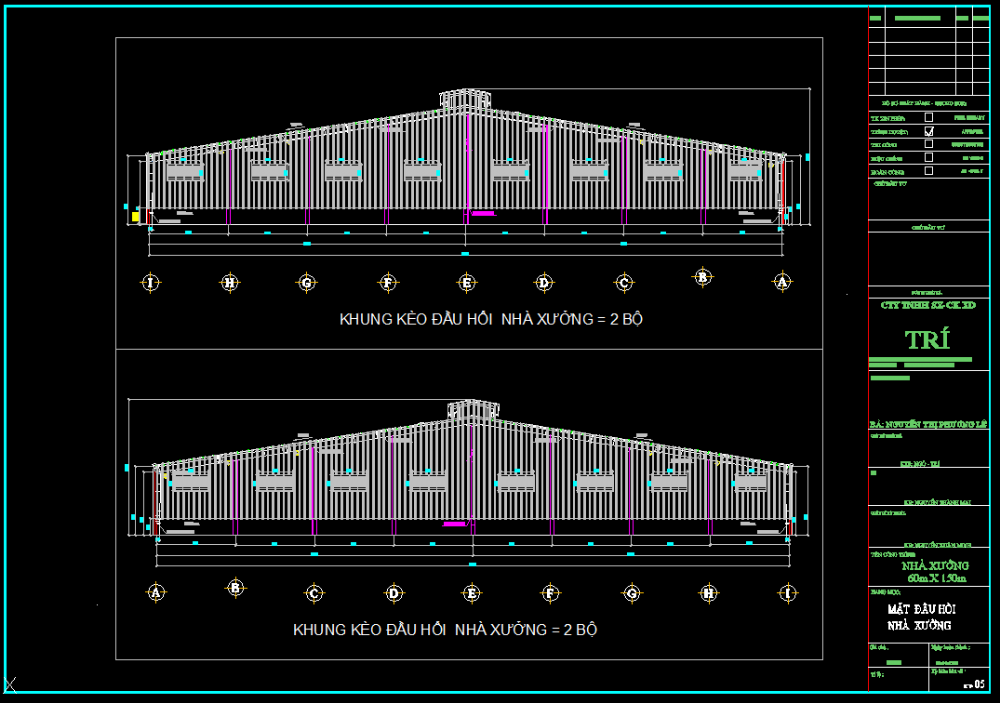Select grid bubble F in lower elevation
1000x703 pixels.
point(550,594)
